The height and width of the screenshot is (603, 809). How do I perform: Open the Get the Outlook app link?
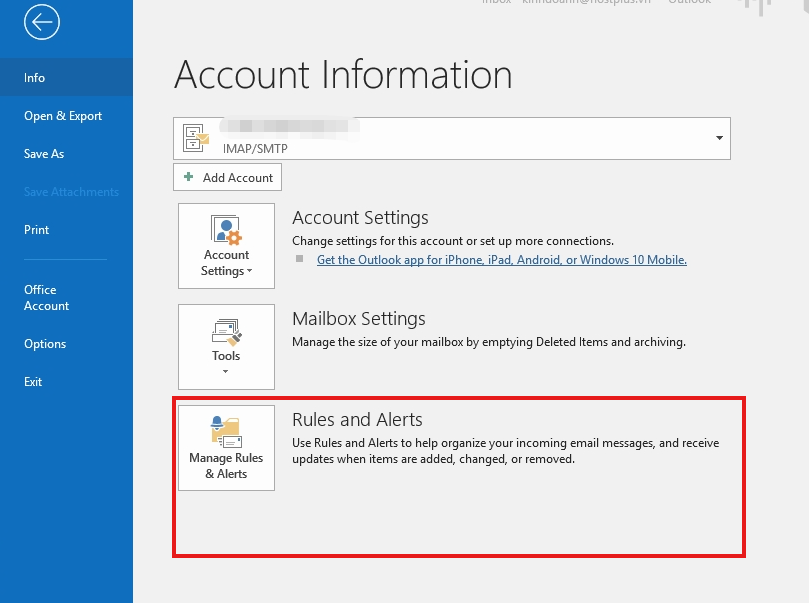pos(501,259)
